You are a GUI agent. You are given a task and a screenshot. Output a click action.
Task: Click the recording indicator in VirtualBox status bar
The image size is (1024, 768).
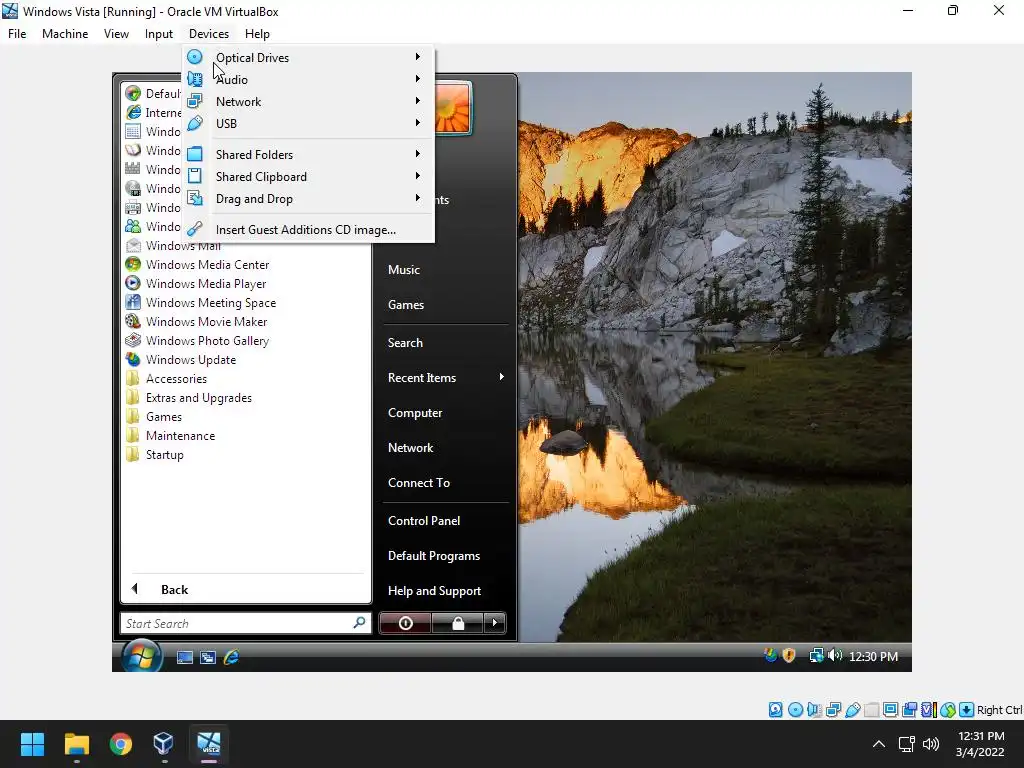[909, 710]
